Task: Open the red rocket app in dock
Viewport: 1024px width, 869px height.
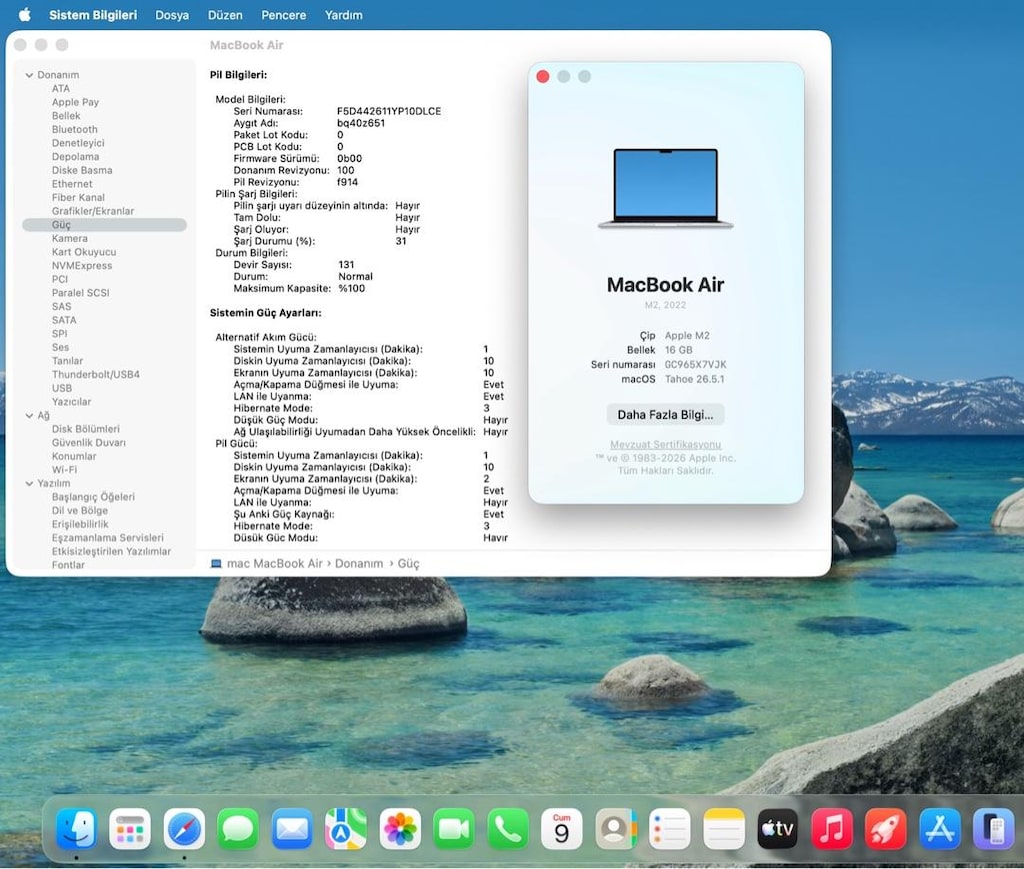Action: [886, 829]
